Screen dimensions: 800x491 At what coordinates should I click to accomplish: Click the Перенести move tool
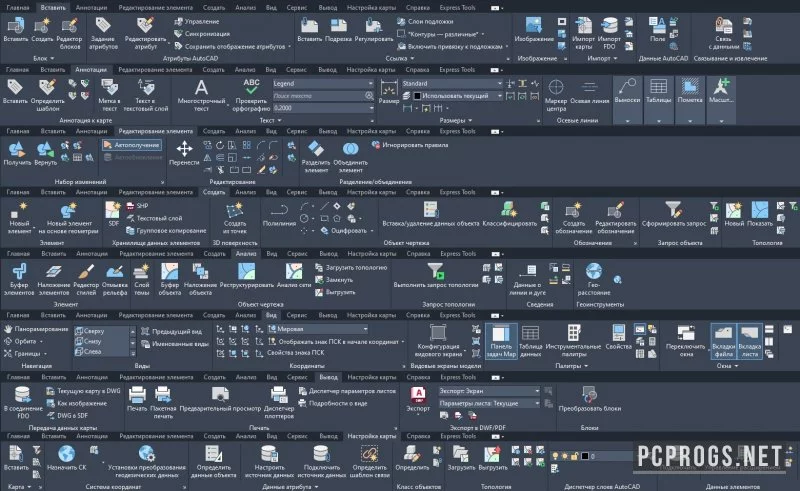point(184,153)
